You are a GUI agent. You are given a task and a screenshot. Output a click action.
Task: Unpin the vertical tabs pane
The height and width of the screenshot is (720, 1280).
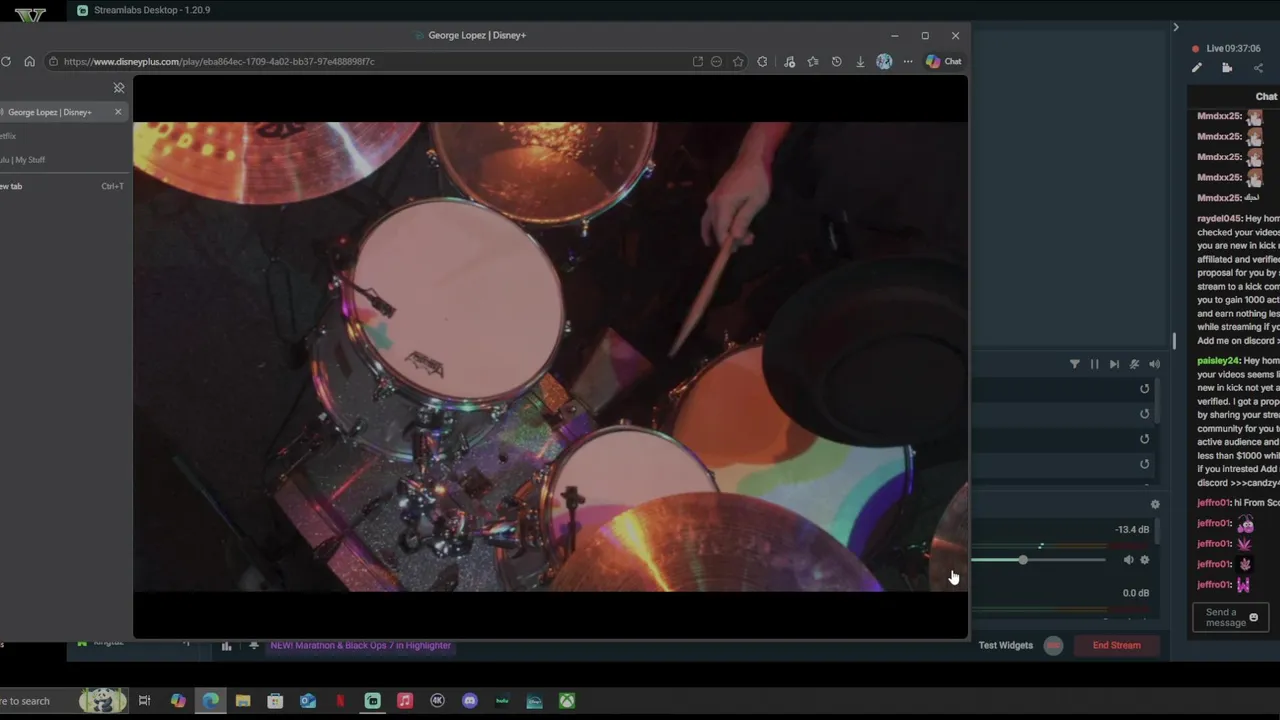(x=119, y=88)
